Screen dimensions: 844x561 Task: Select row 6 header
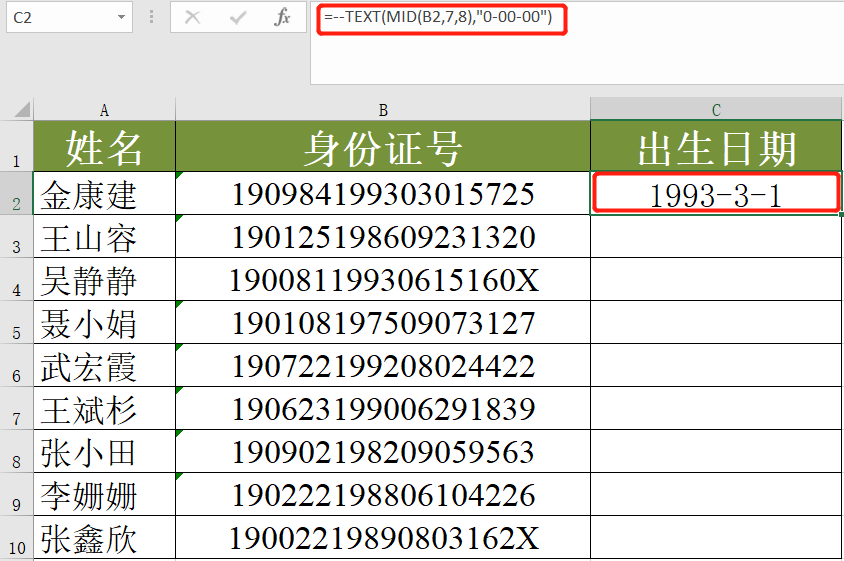pyautogui.click(x=17, y=366)
